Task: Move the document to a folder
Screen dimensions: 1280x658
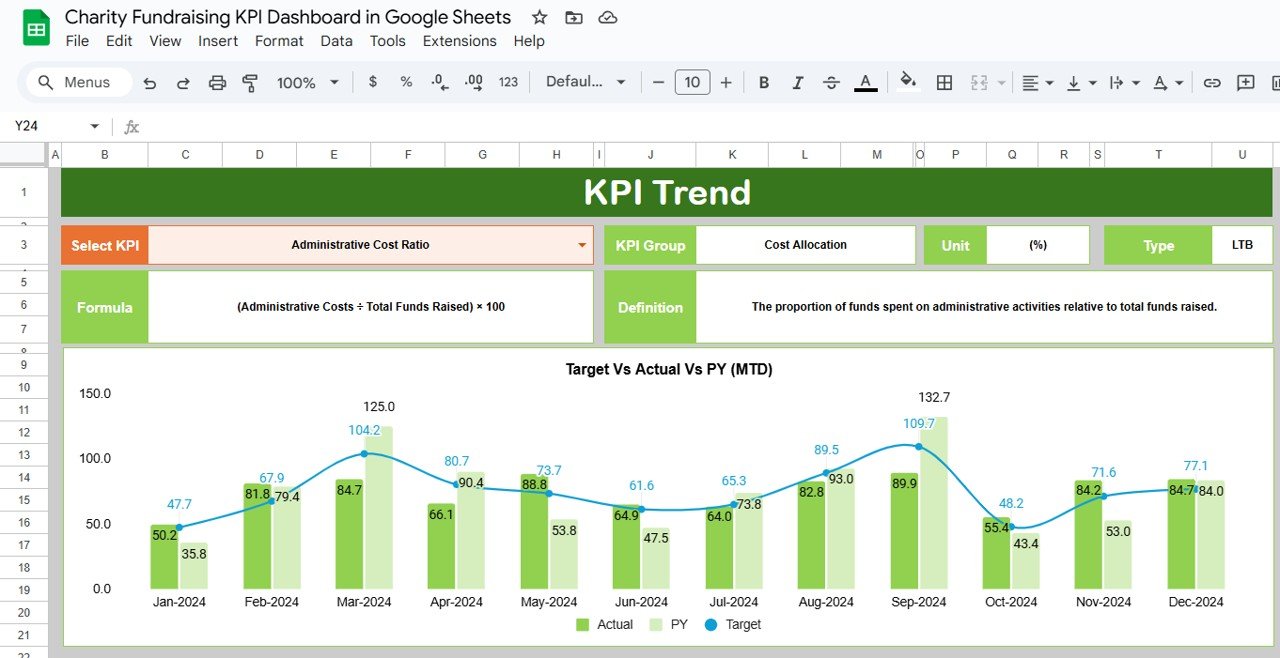Action: (x=573, y=17)
